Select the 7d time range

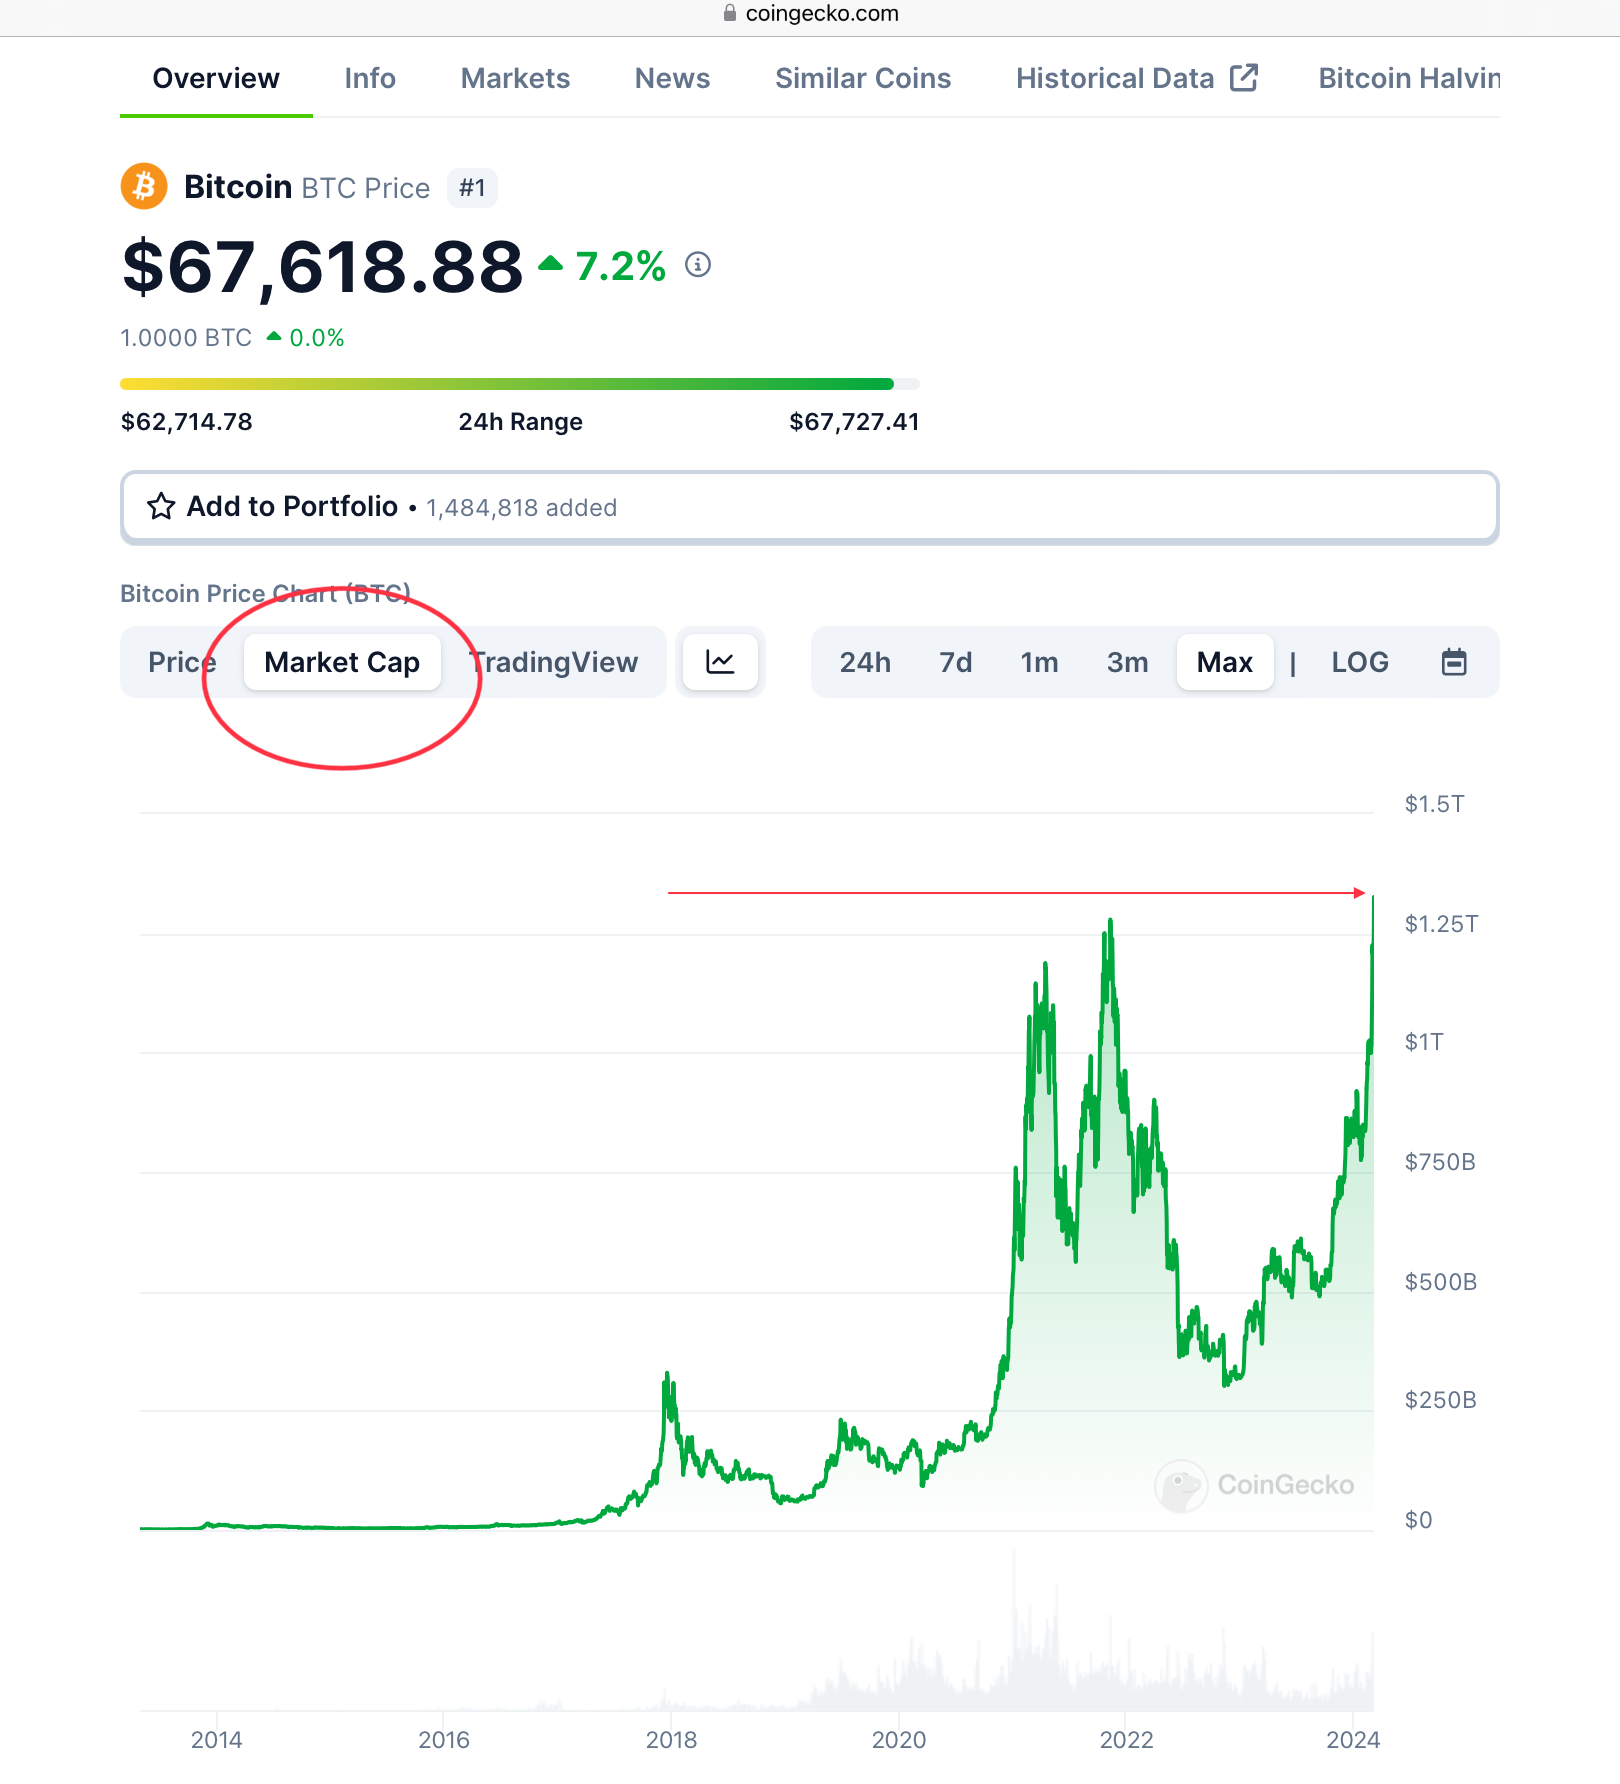[x=955, y=662]
